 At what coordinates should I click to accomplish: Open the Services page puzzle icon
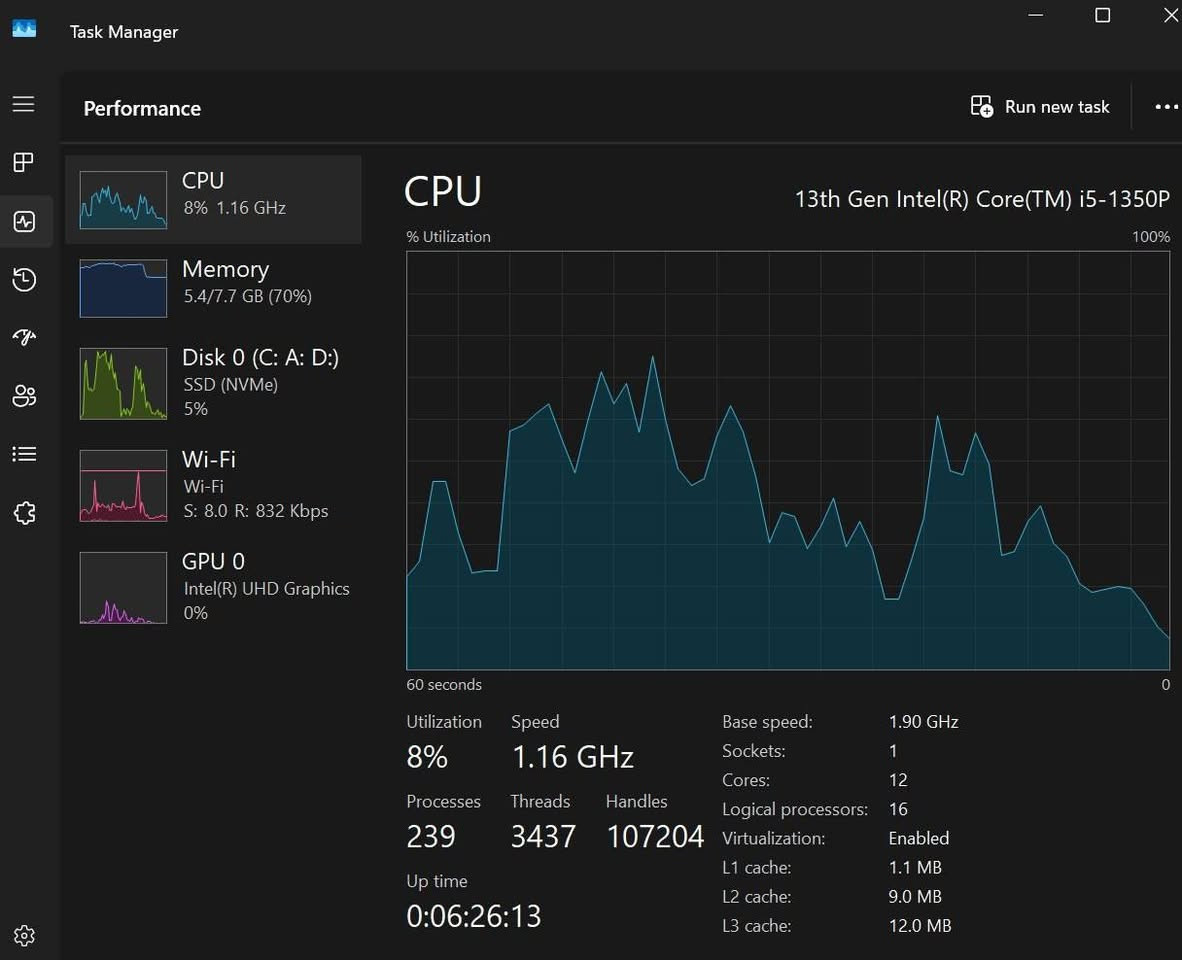(24, 513)
